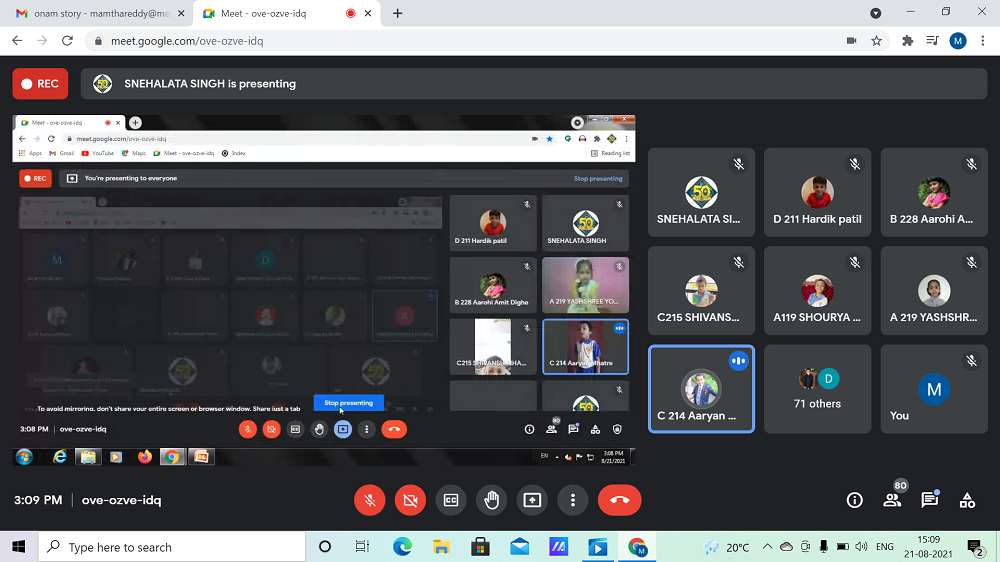
Task: Turn on the camera
Action: pyautogui.click(x=410, y=500)
